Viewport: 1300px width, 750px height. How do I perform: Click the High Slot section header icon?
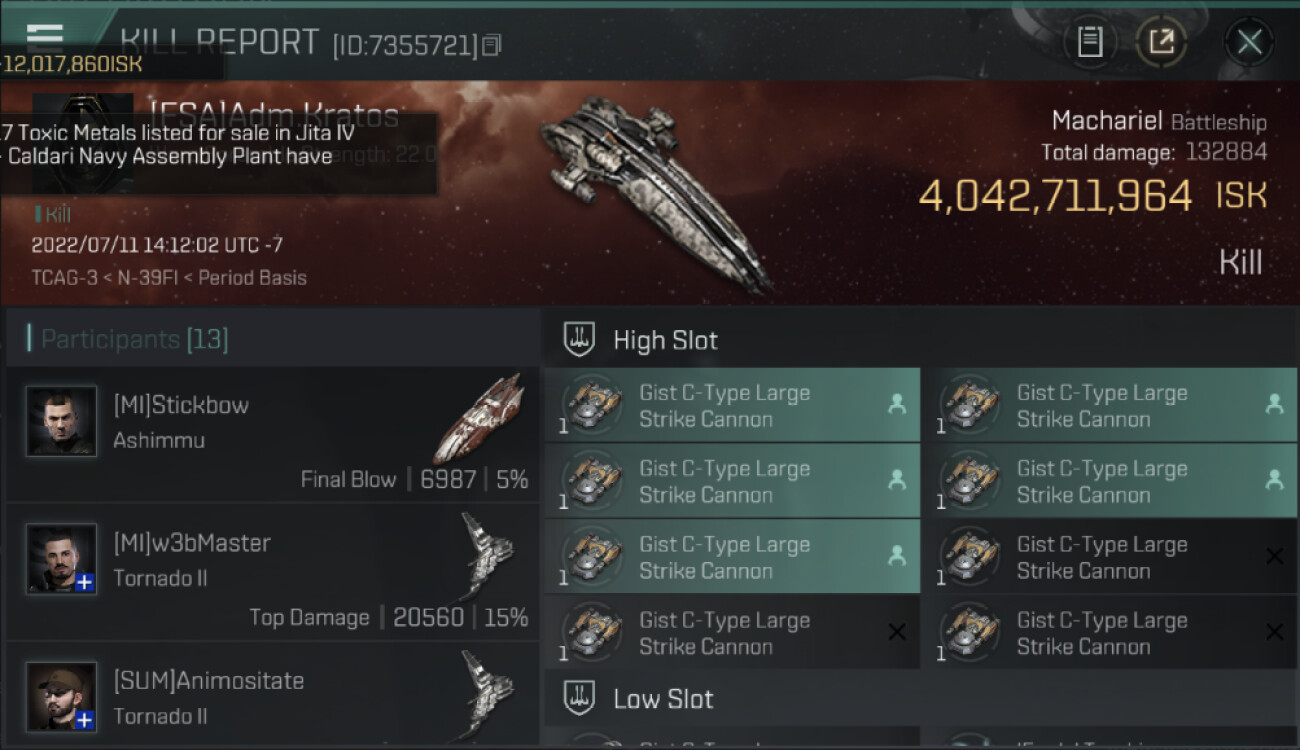[580, 340]
